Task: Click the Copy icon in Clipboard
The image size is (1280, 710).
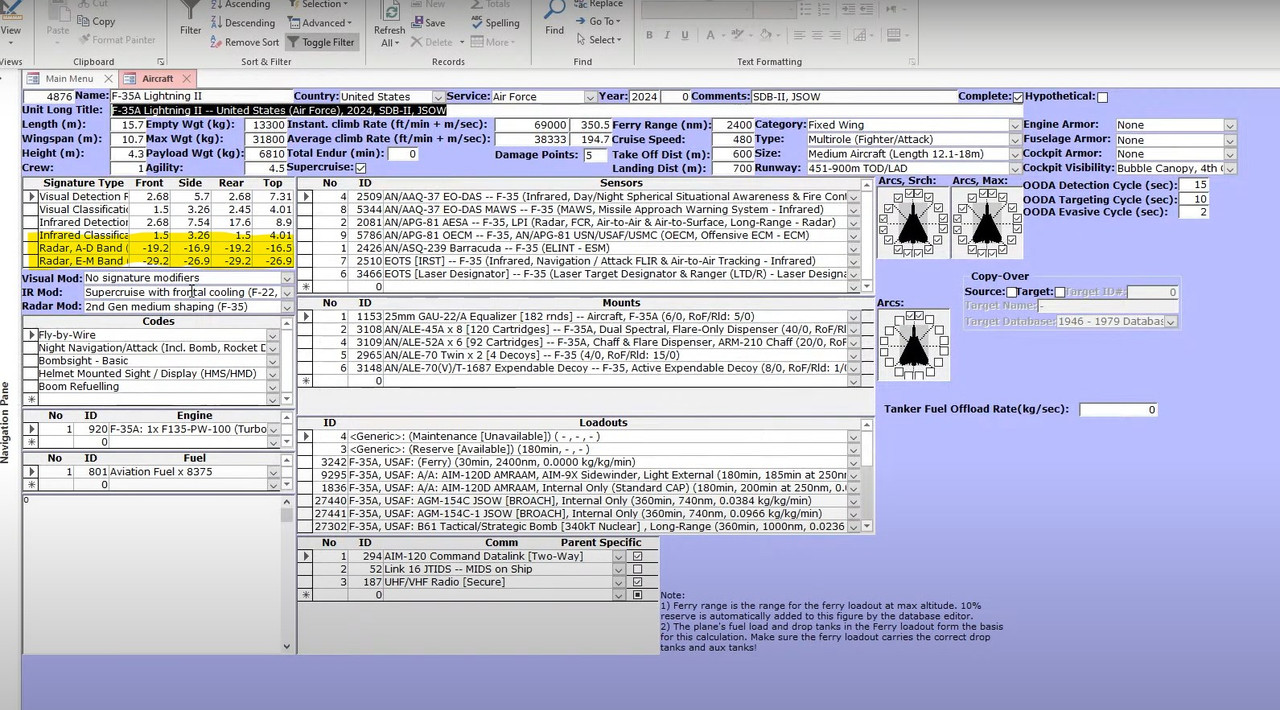Action: pos(96,21)
